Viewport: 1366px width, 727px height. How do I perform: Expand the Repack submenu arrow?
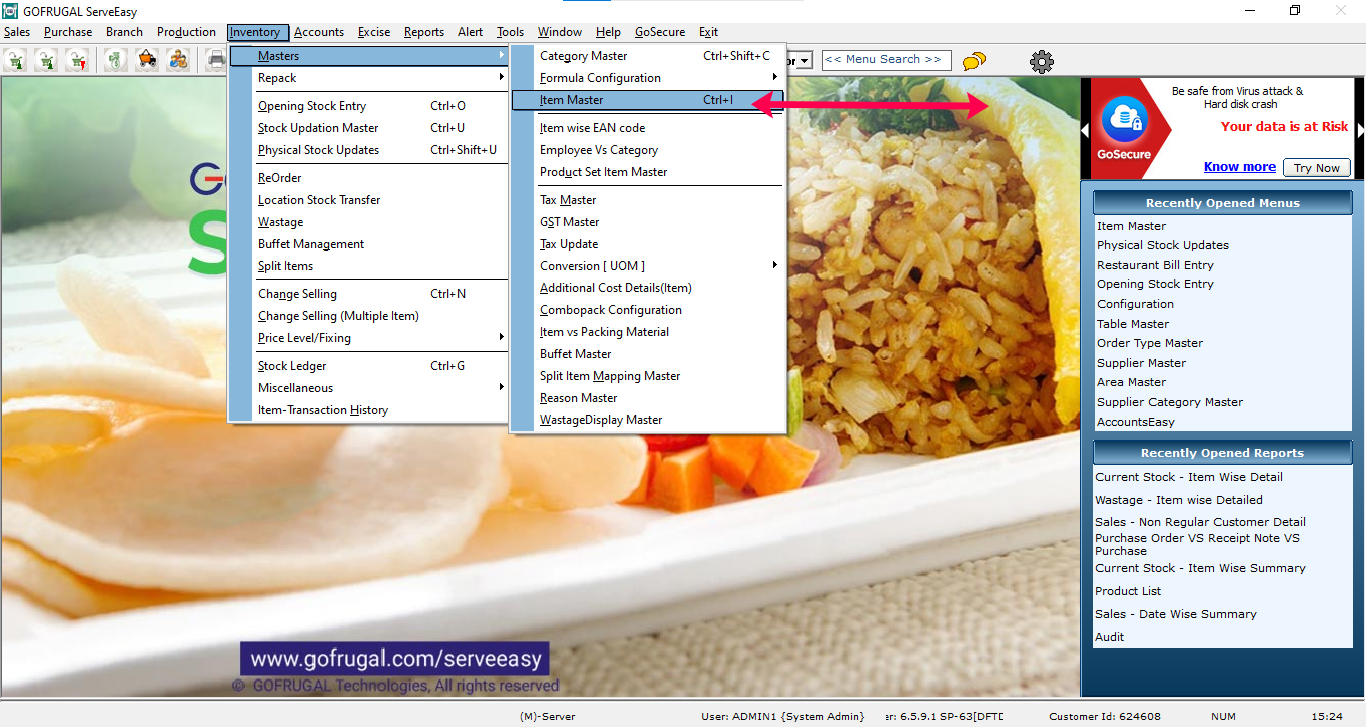(x=502, y=78)
